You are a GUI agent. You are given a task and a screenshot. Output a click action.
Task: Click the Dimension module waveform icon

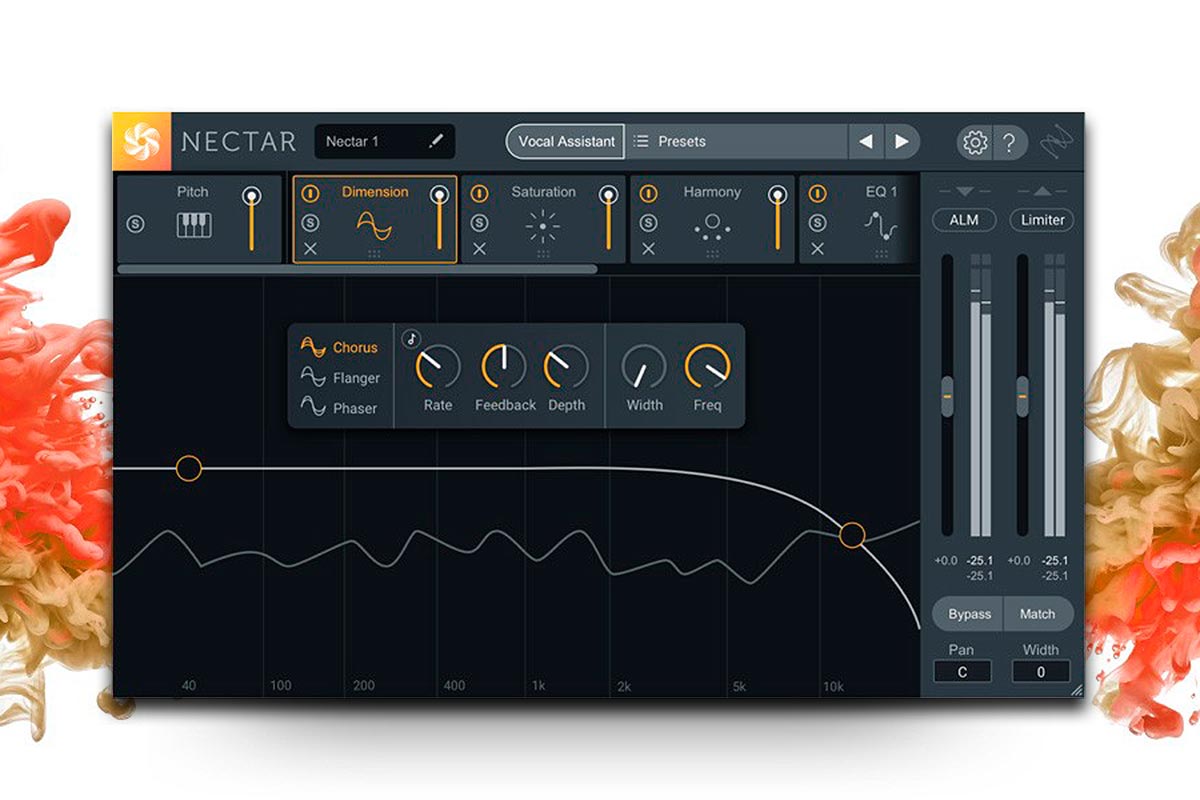pyautogui.click(x=375, y=226)
